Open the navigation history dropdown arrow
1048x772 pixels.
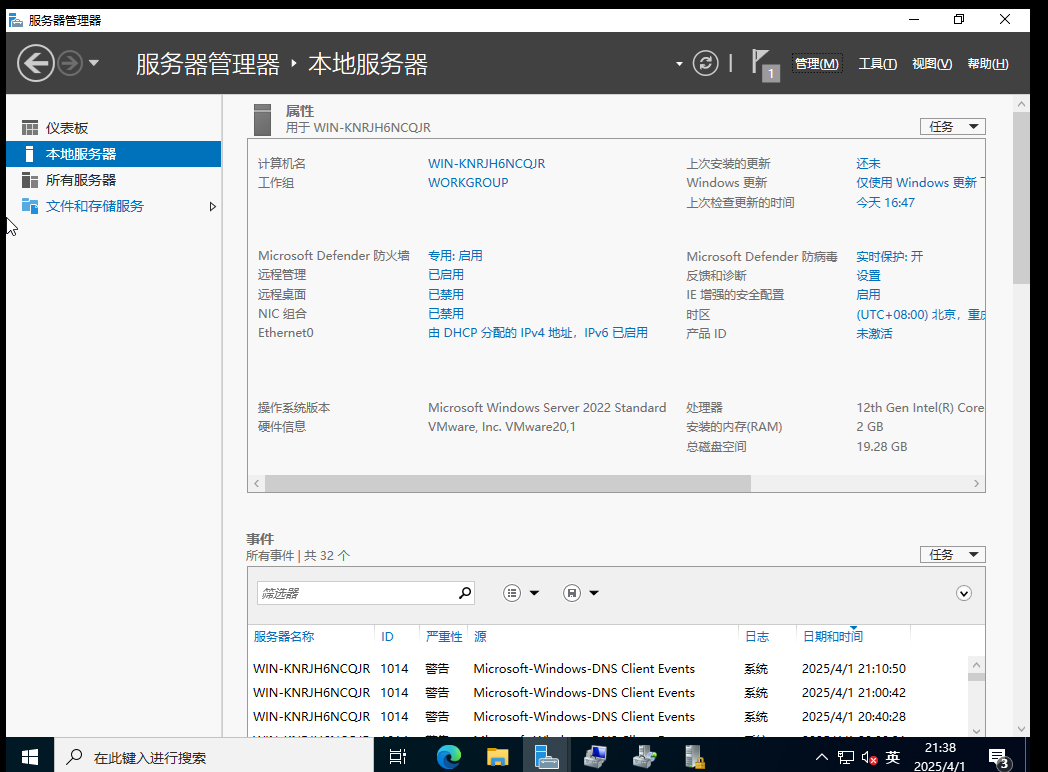pyautogui.click(x=94, y=63)
